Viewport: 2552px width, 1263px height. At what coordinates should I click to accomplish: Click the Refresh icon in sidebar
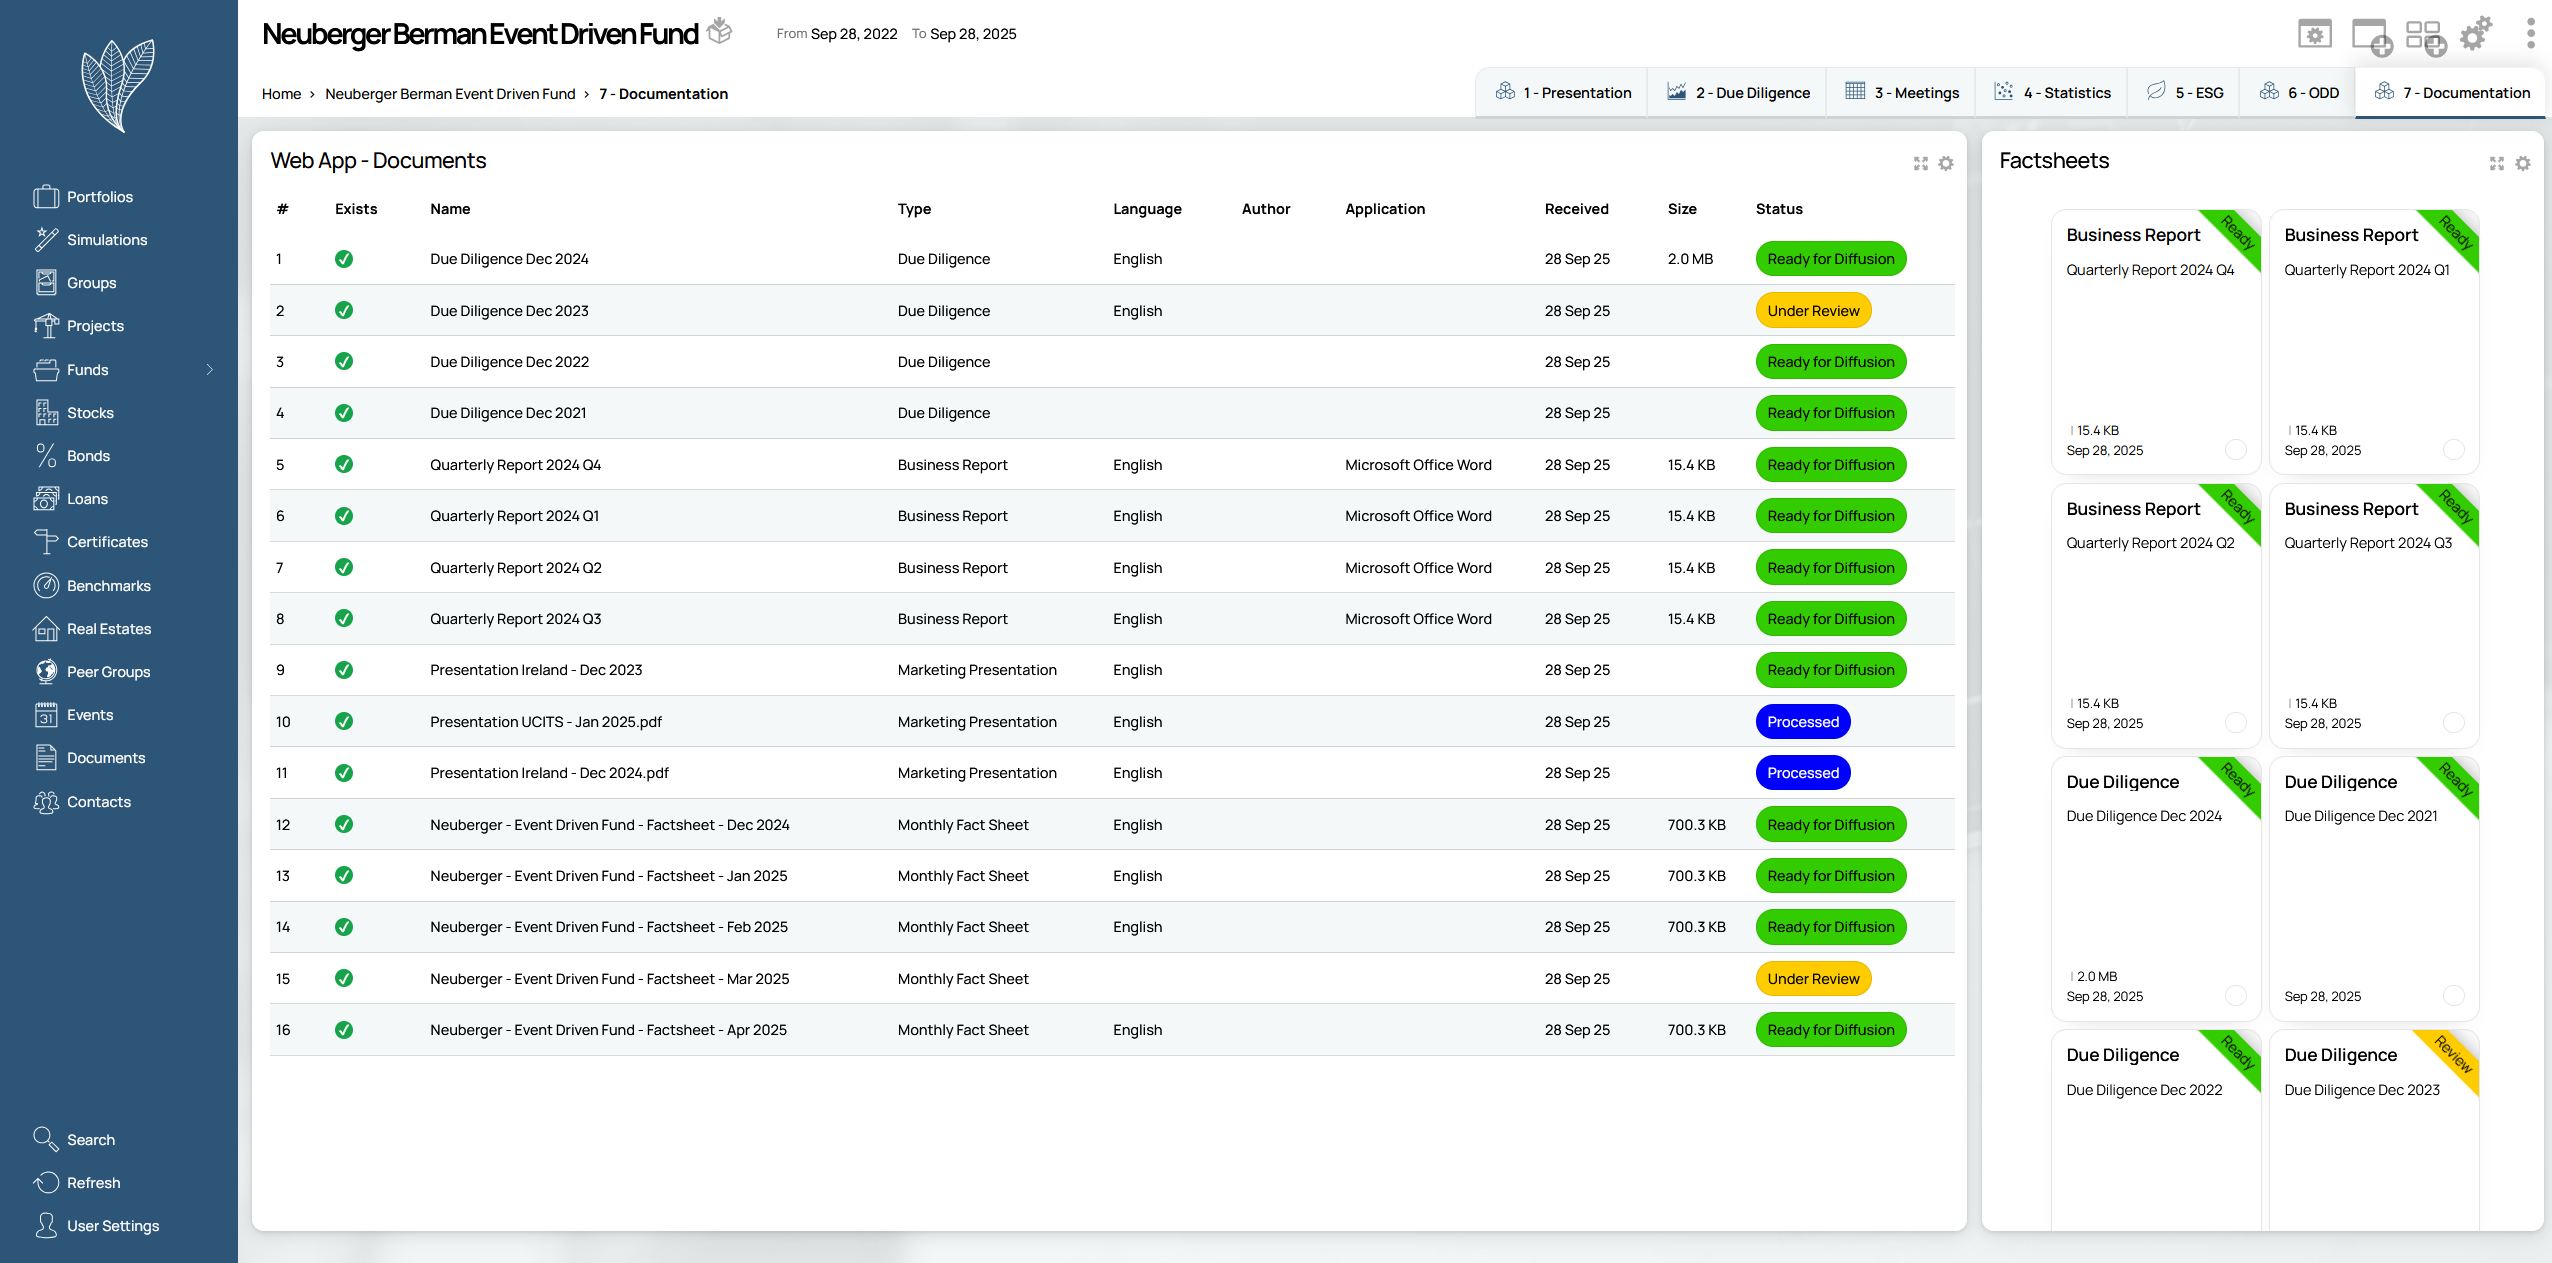coord(46,1182)
